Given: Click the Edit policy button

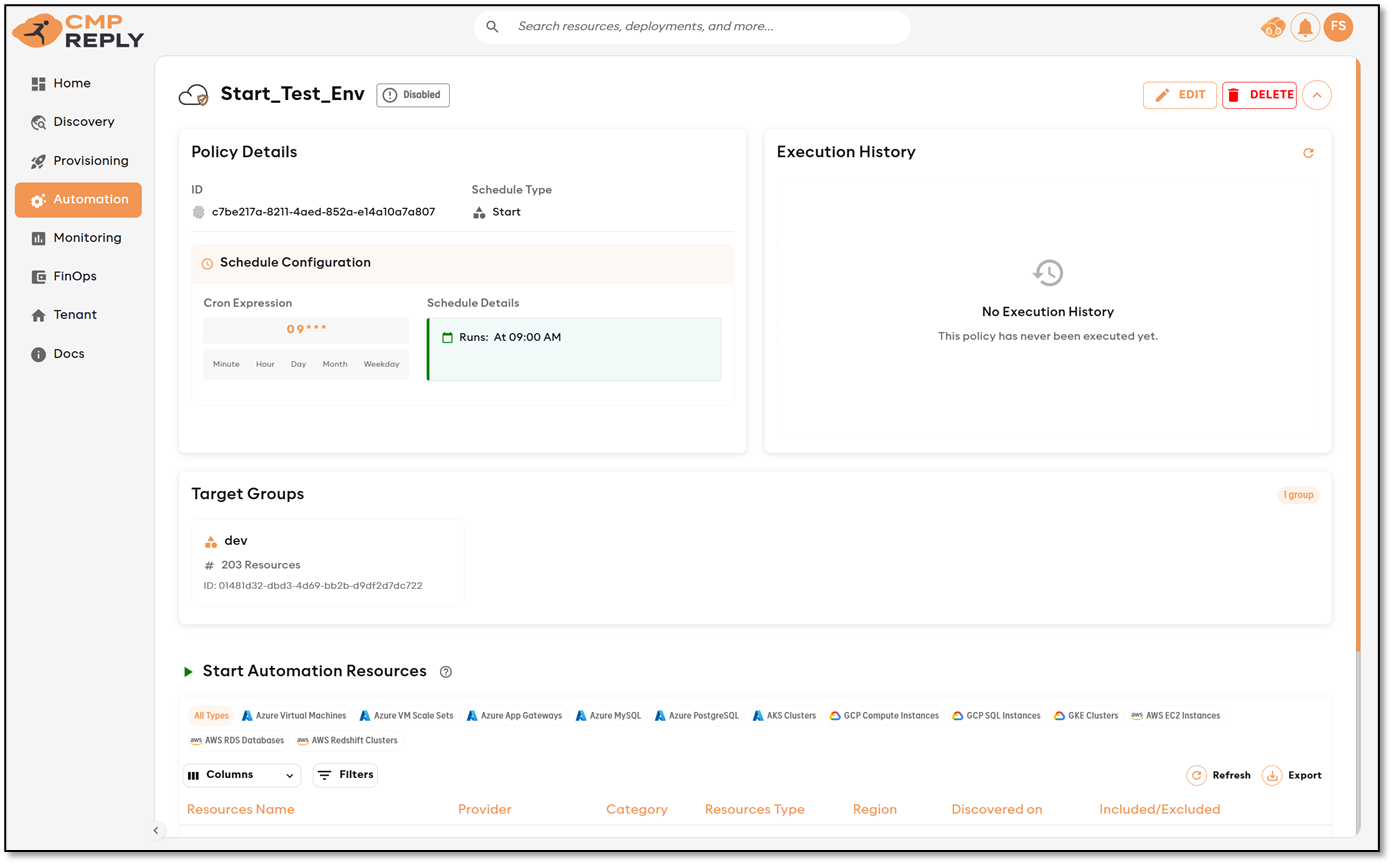Looking at the screenshot, I should (x=1180, y=95).
